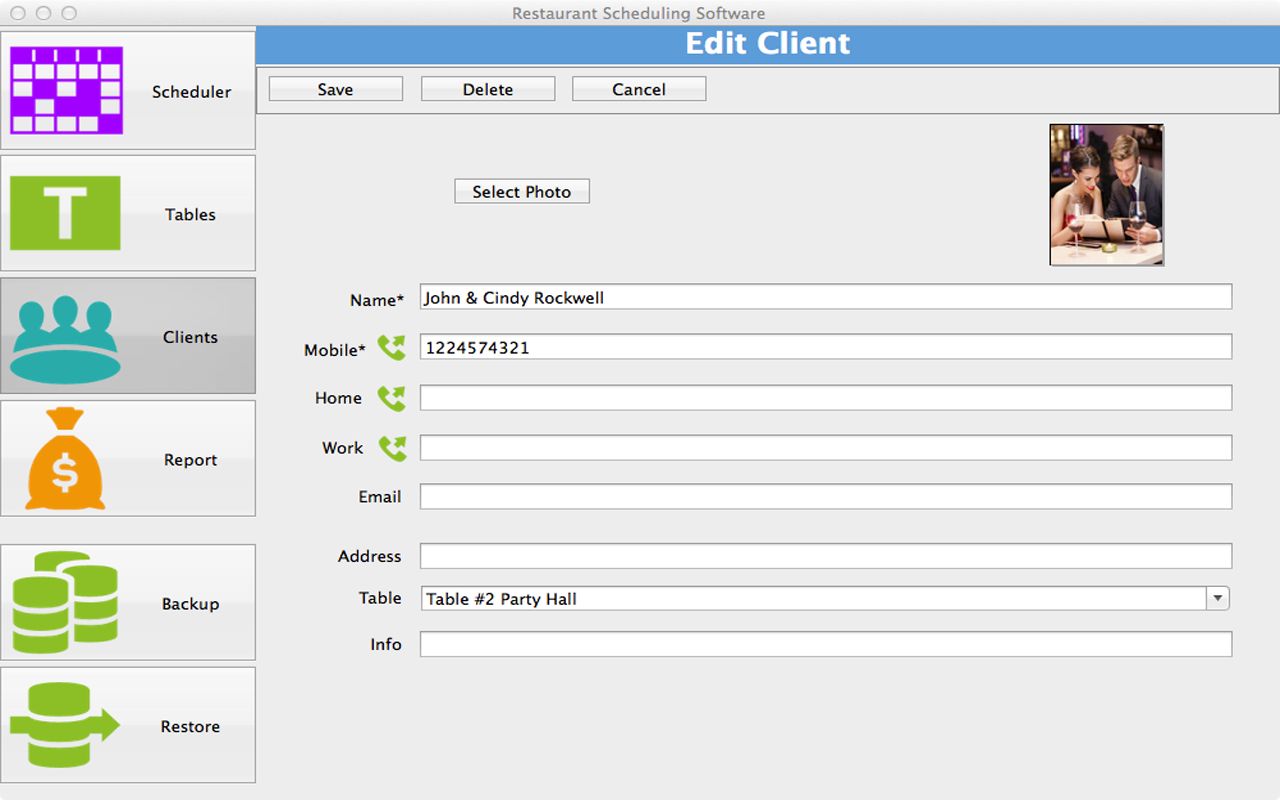Open the Clients section label
Viewport: 1280px width, 800px height.
190,337
